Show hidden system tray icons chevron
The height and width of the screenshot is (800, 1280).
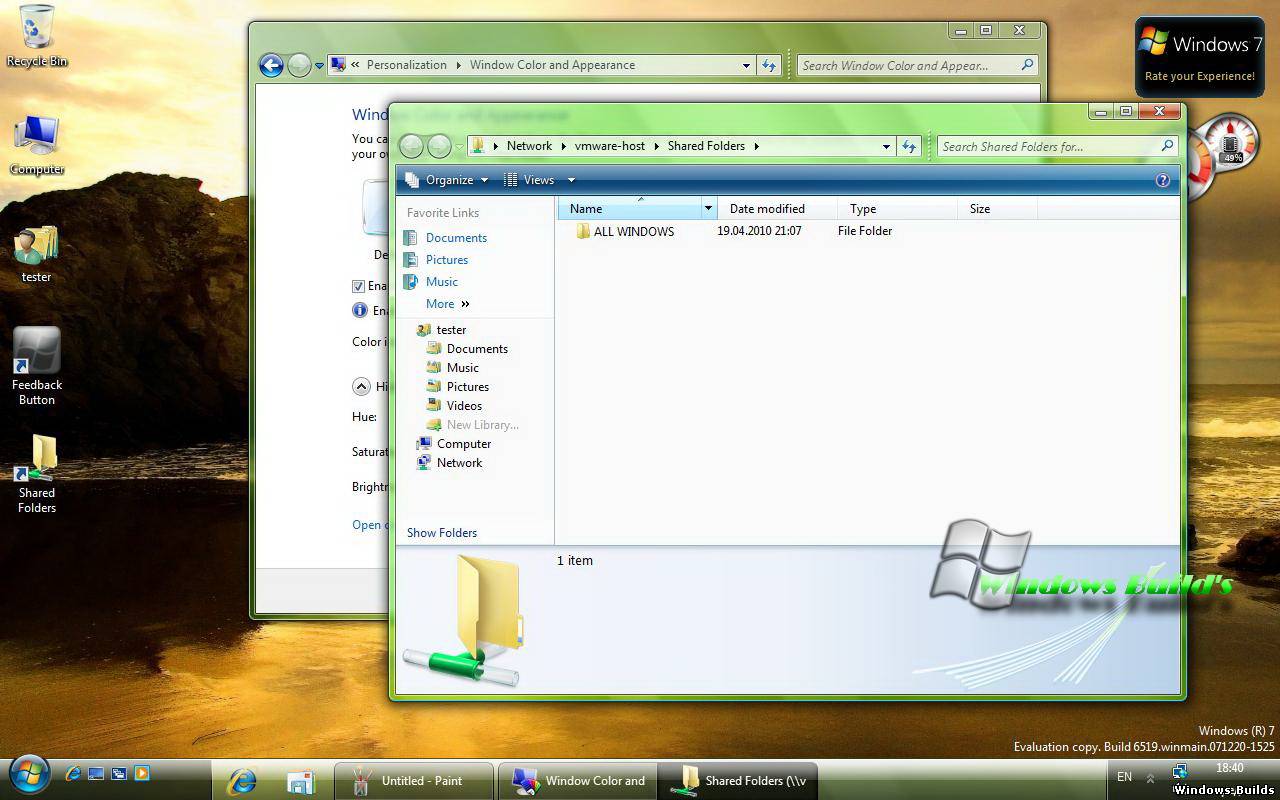1150,777
